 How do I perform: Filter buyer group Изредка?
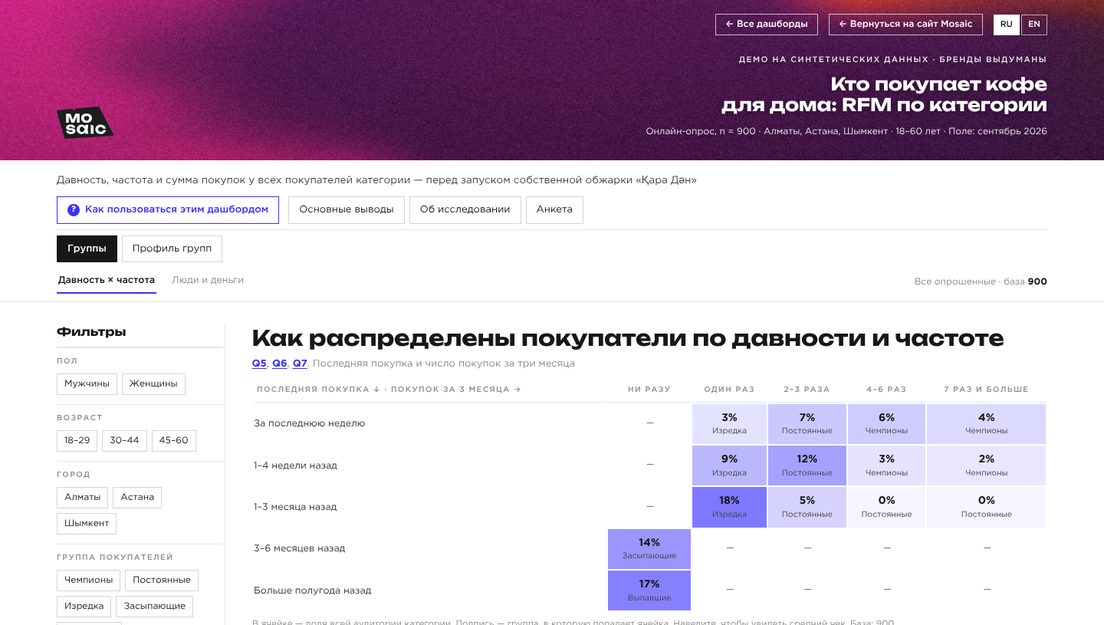tap(84, 606)
